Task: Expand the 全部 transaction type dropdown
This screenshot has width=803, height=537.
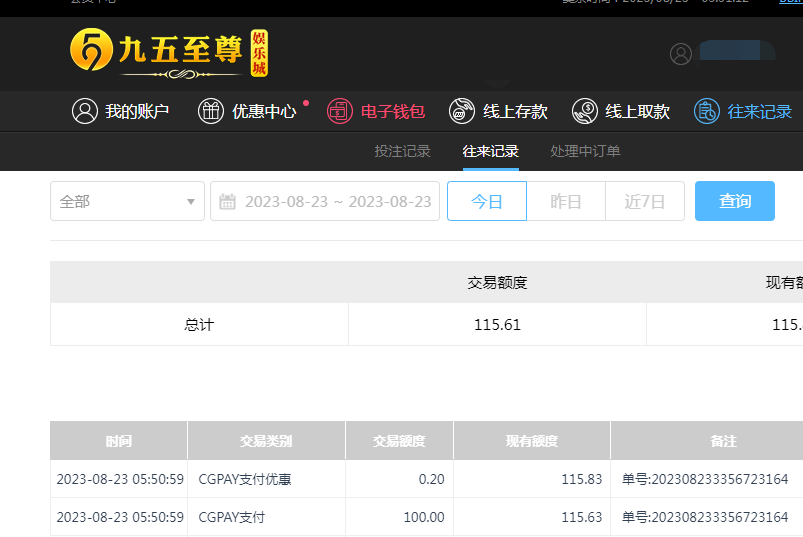Action: coord(127,201)
